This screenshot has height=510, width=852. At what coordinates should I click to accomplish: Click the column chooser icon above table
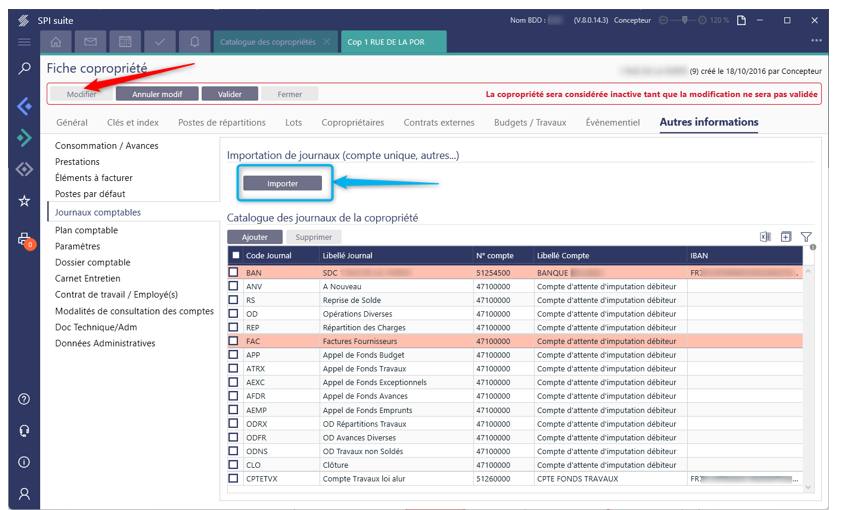click(786, 237)
